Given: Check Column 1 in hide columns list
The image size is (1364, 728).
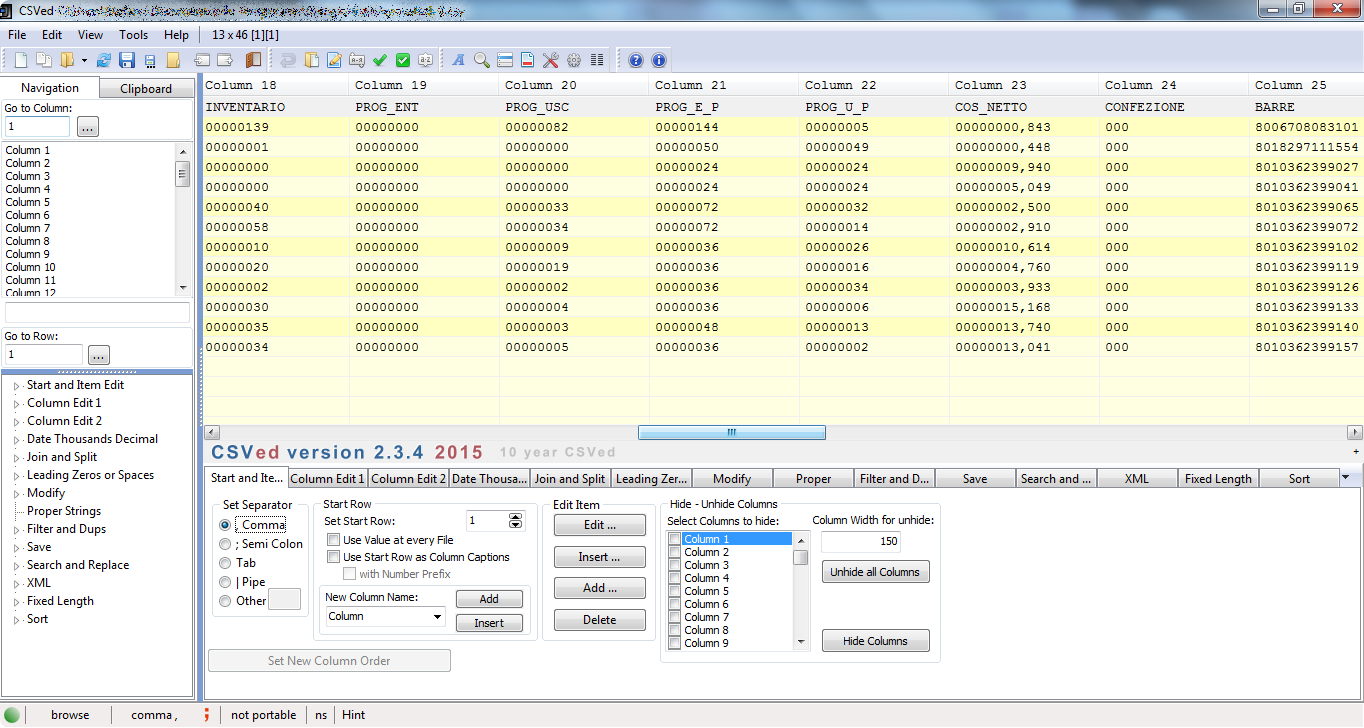Looking at the screenshot, I should 675,539.
